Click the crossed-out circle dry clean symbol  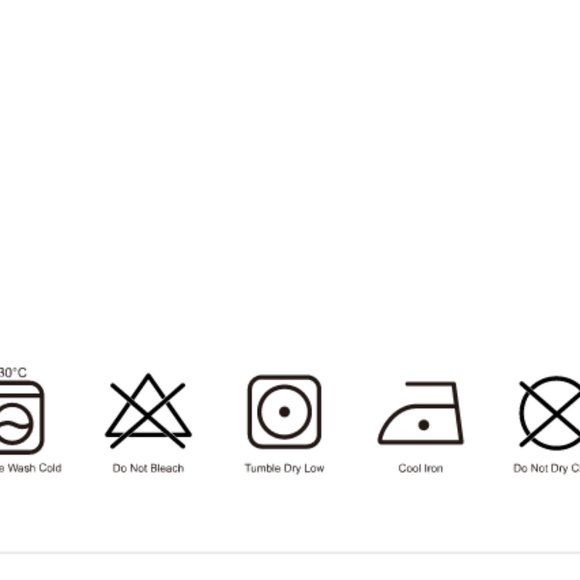(550, 413)
